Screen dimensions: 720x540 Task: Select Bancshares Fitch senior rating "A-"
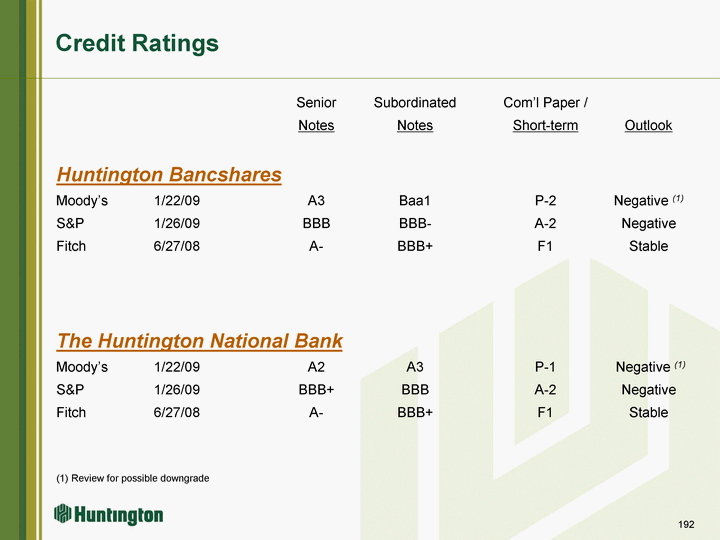pos(316,246)
